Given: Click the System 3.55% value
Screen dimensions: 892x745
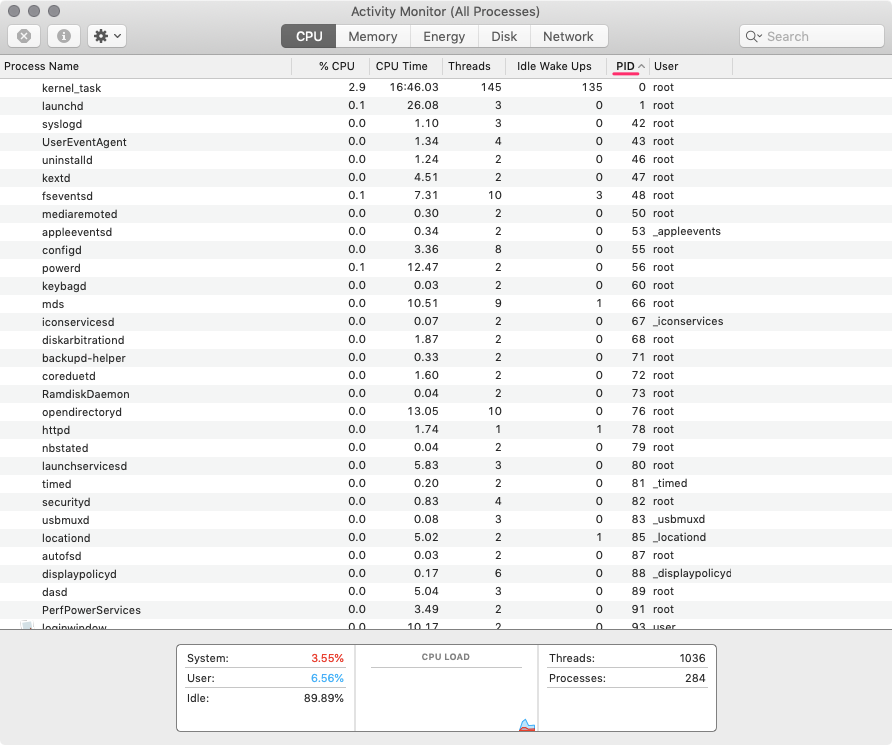Looking at the screenshot, I should click(327, 658).
